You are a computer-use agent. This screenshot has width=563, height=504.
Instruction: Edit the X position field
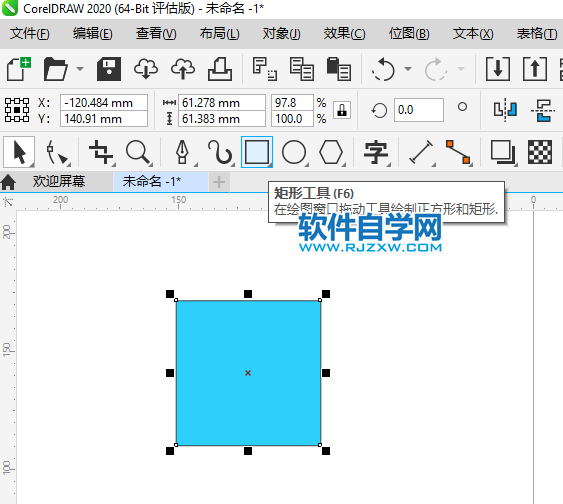(104, 103)
